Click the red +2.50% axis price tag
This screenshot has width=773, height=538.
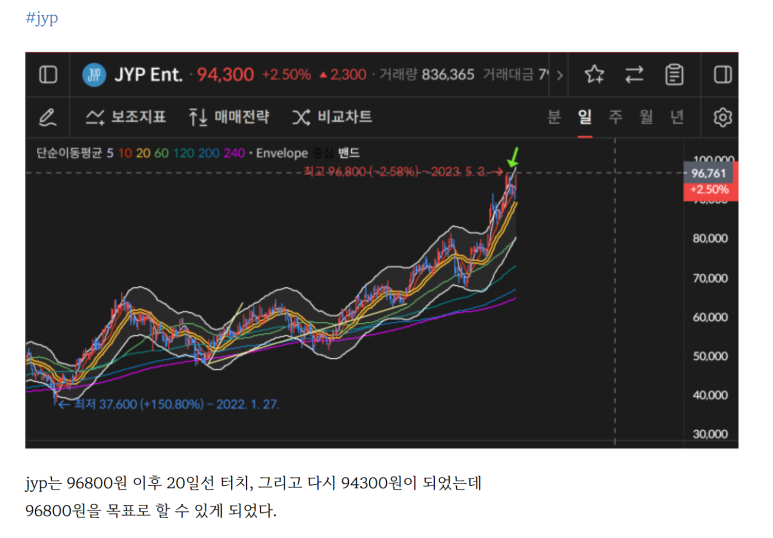[709, 190]
